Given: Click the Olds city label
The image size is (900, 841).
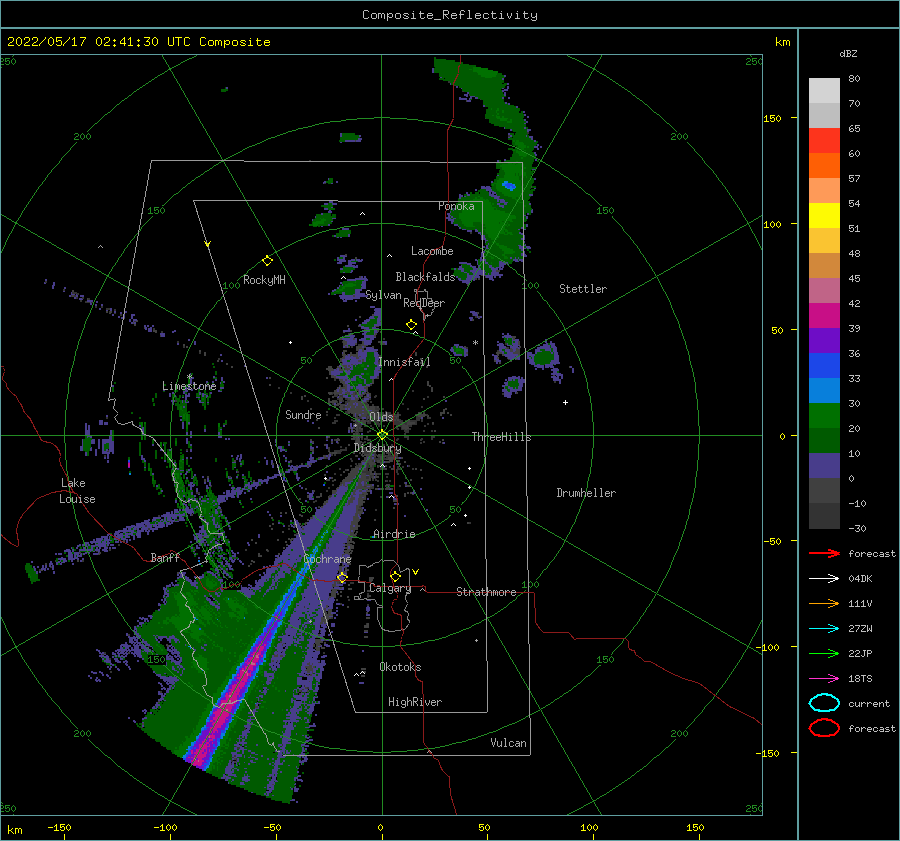Looking at the screenshot, I should 381,417.
